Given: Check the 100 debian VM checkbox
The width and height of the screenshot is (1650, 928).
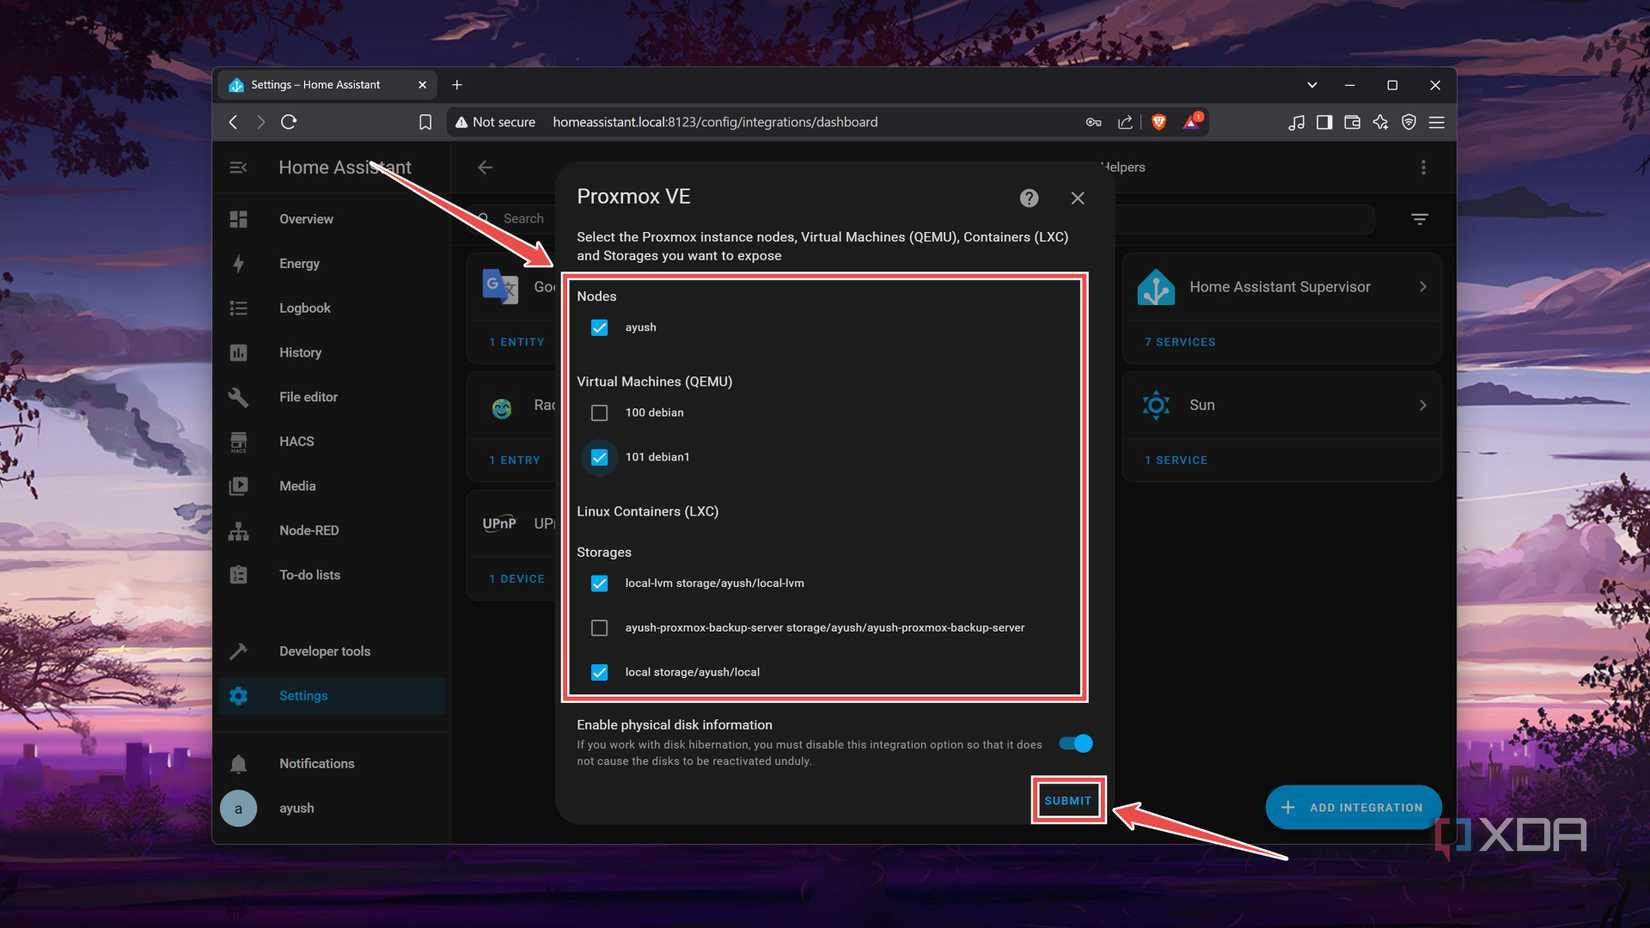Looking at the screenshot, I should (599, 413).
